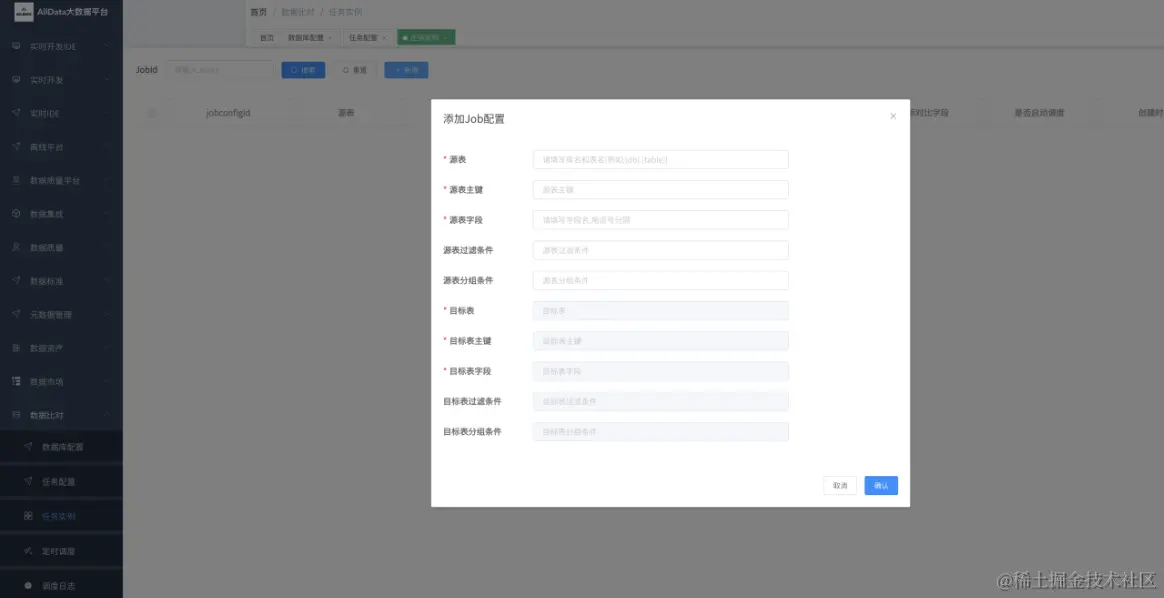Focus the 目标表字段 input field
Screen dimensions: 1164x598
[x=661, y=371]
